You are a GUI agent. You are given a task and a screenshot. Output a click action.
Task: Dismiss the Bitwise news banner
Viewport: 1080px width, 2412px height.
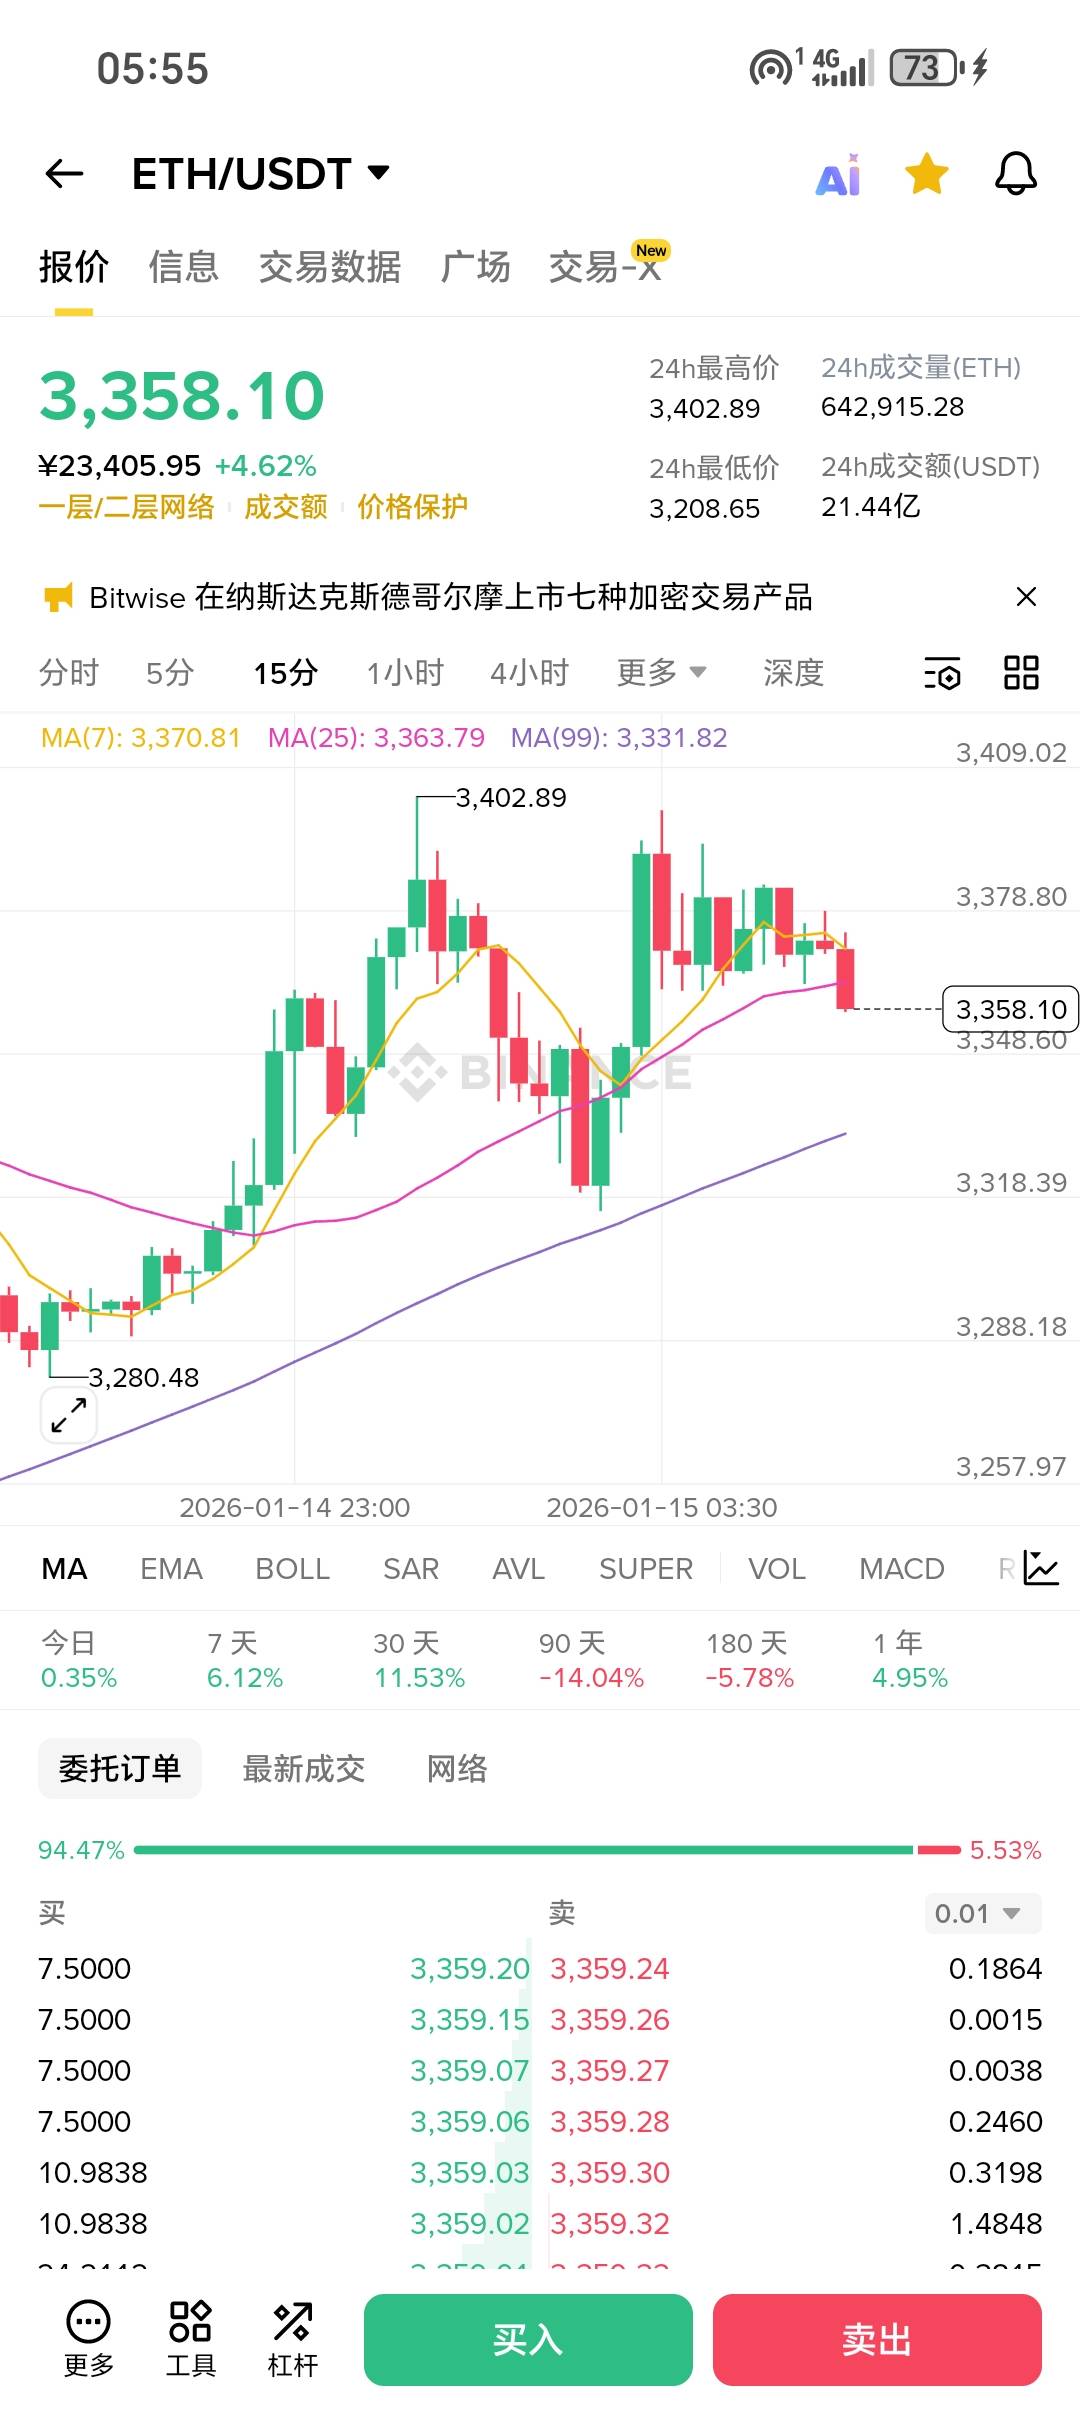point(1026,597)
